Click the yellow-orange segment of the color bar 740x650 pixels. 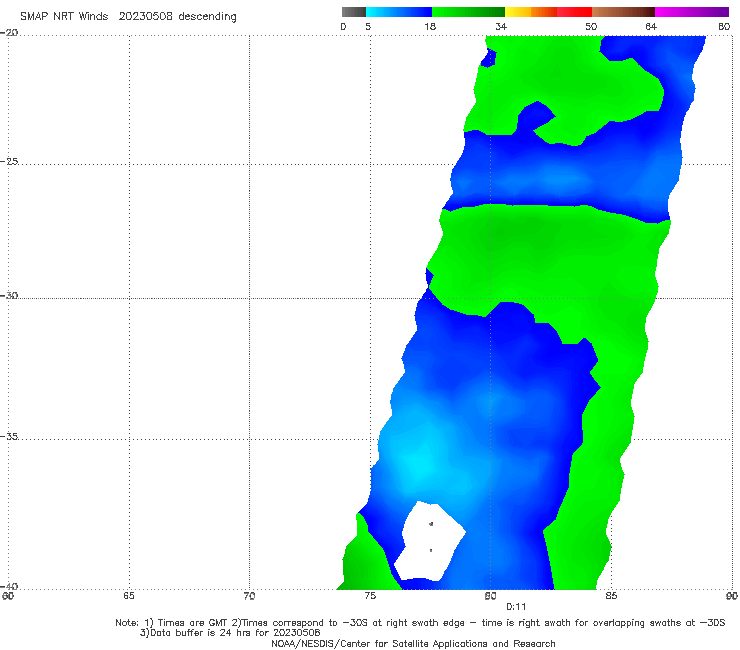(x=531, y=12)
